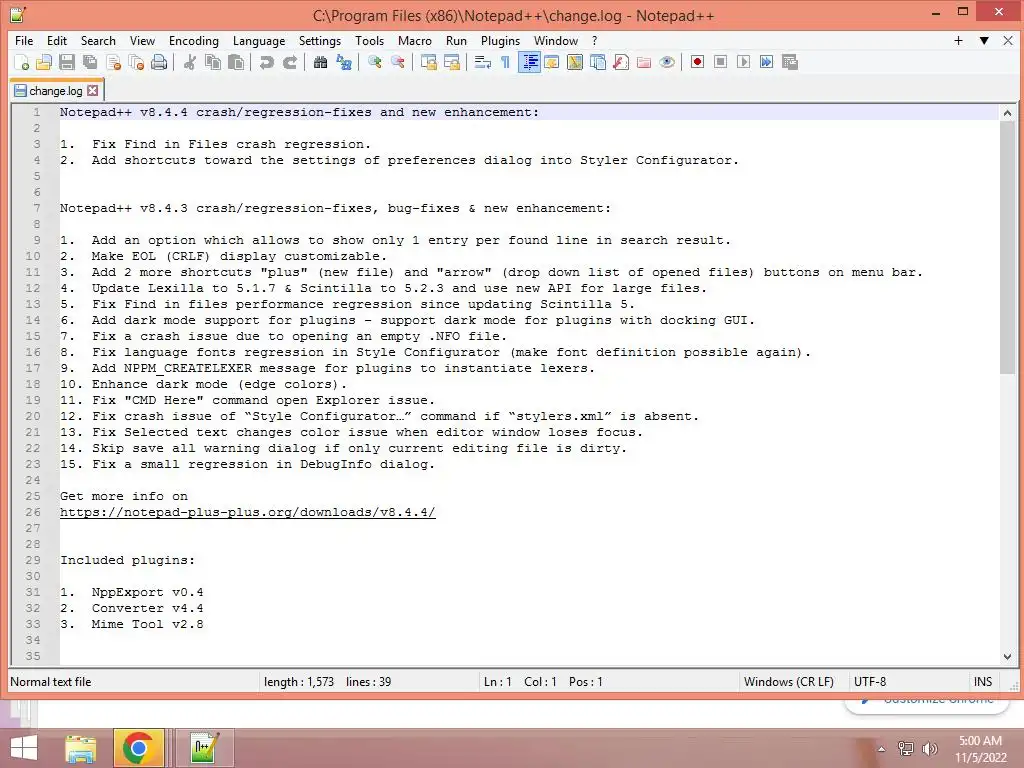Open the Windows Start button
This screenshot has height=768, width=1024.
[x=24, y=748]
